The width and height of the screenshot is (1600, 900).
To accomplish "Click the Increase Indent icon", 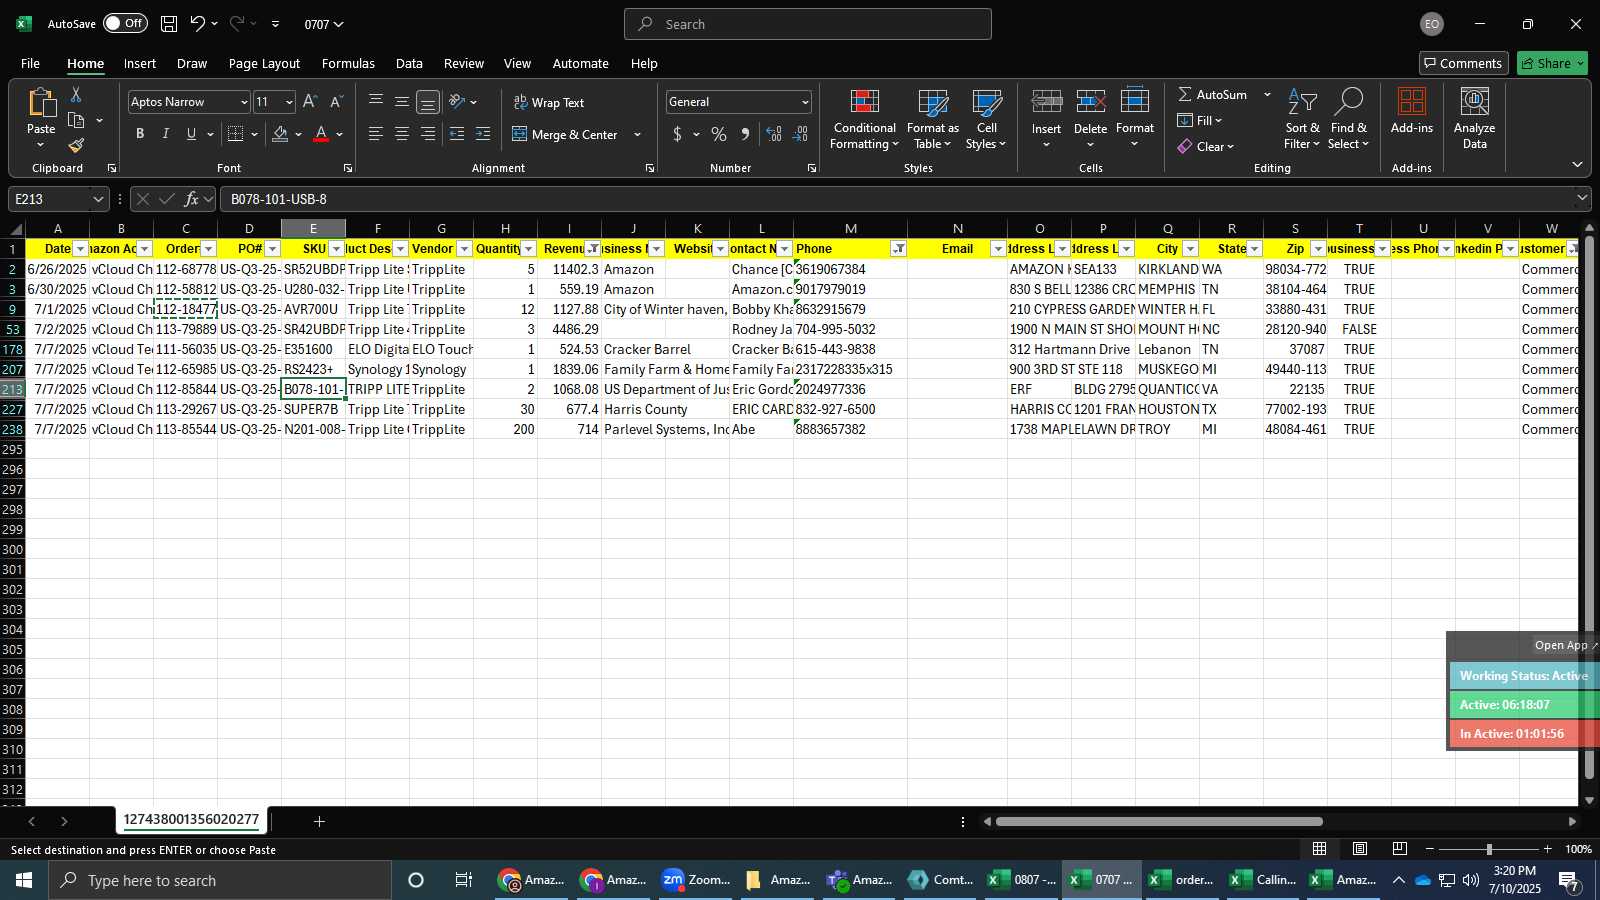I will coord(483,134).
